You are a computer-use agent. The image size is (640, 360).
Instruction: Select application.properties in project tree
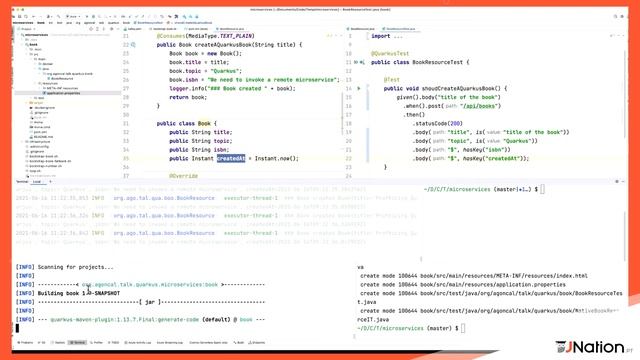tap(63, 93)
